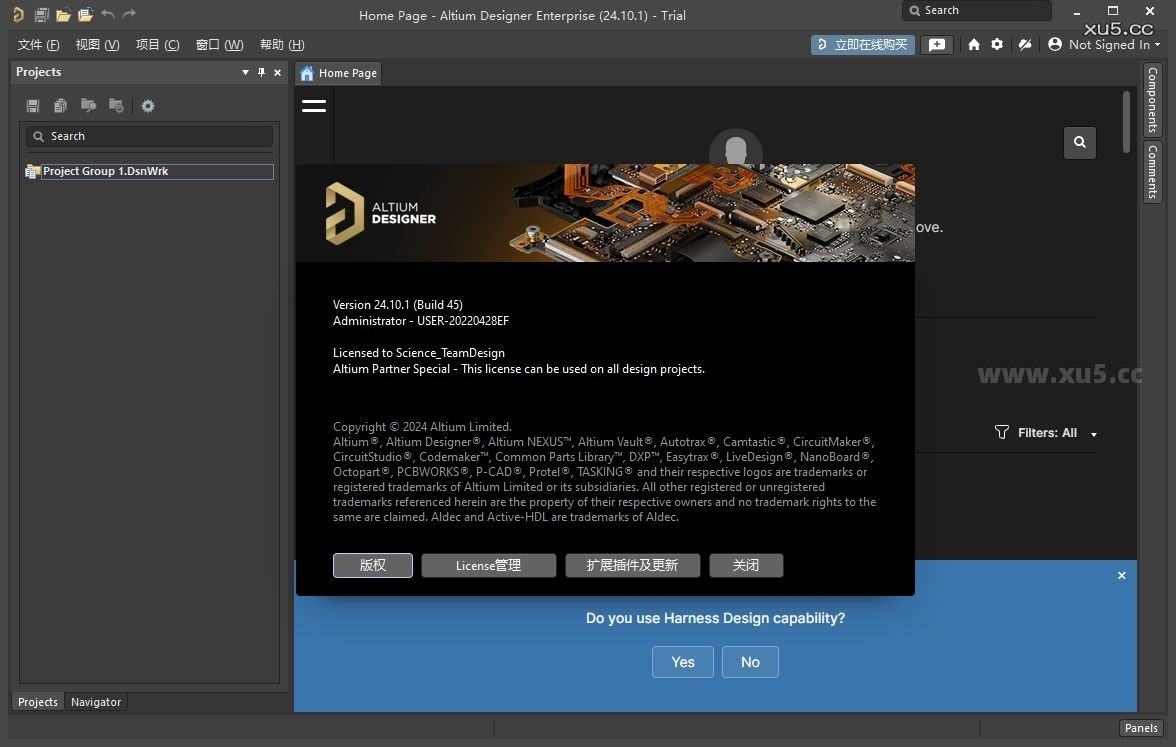Image resolution: width=1176 pixels, height=747 pixels.
Task: Click the License管理 button in the About dialog
Action: [488, 565]
